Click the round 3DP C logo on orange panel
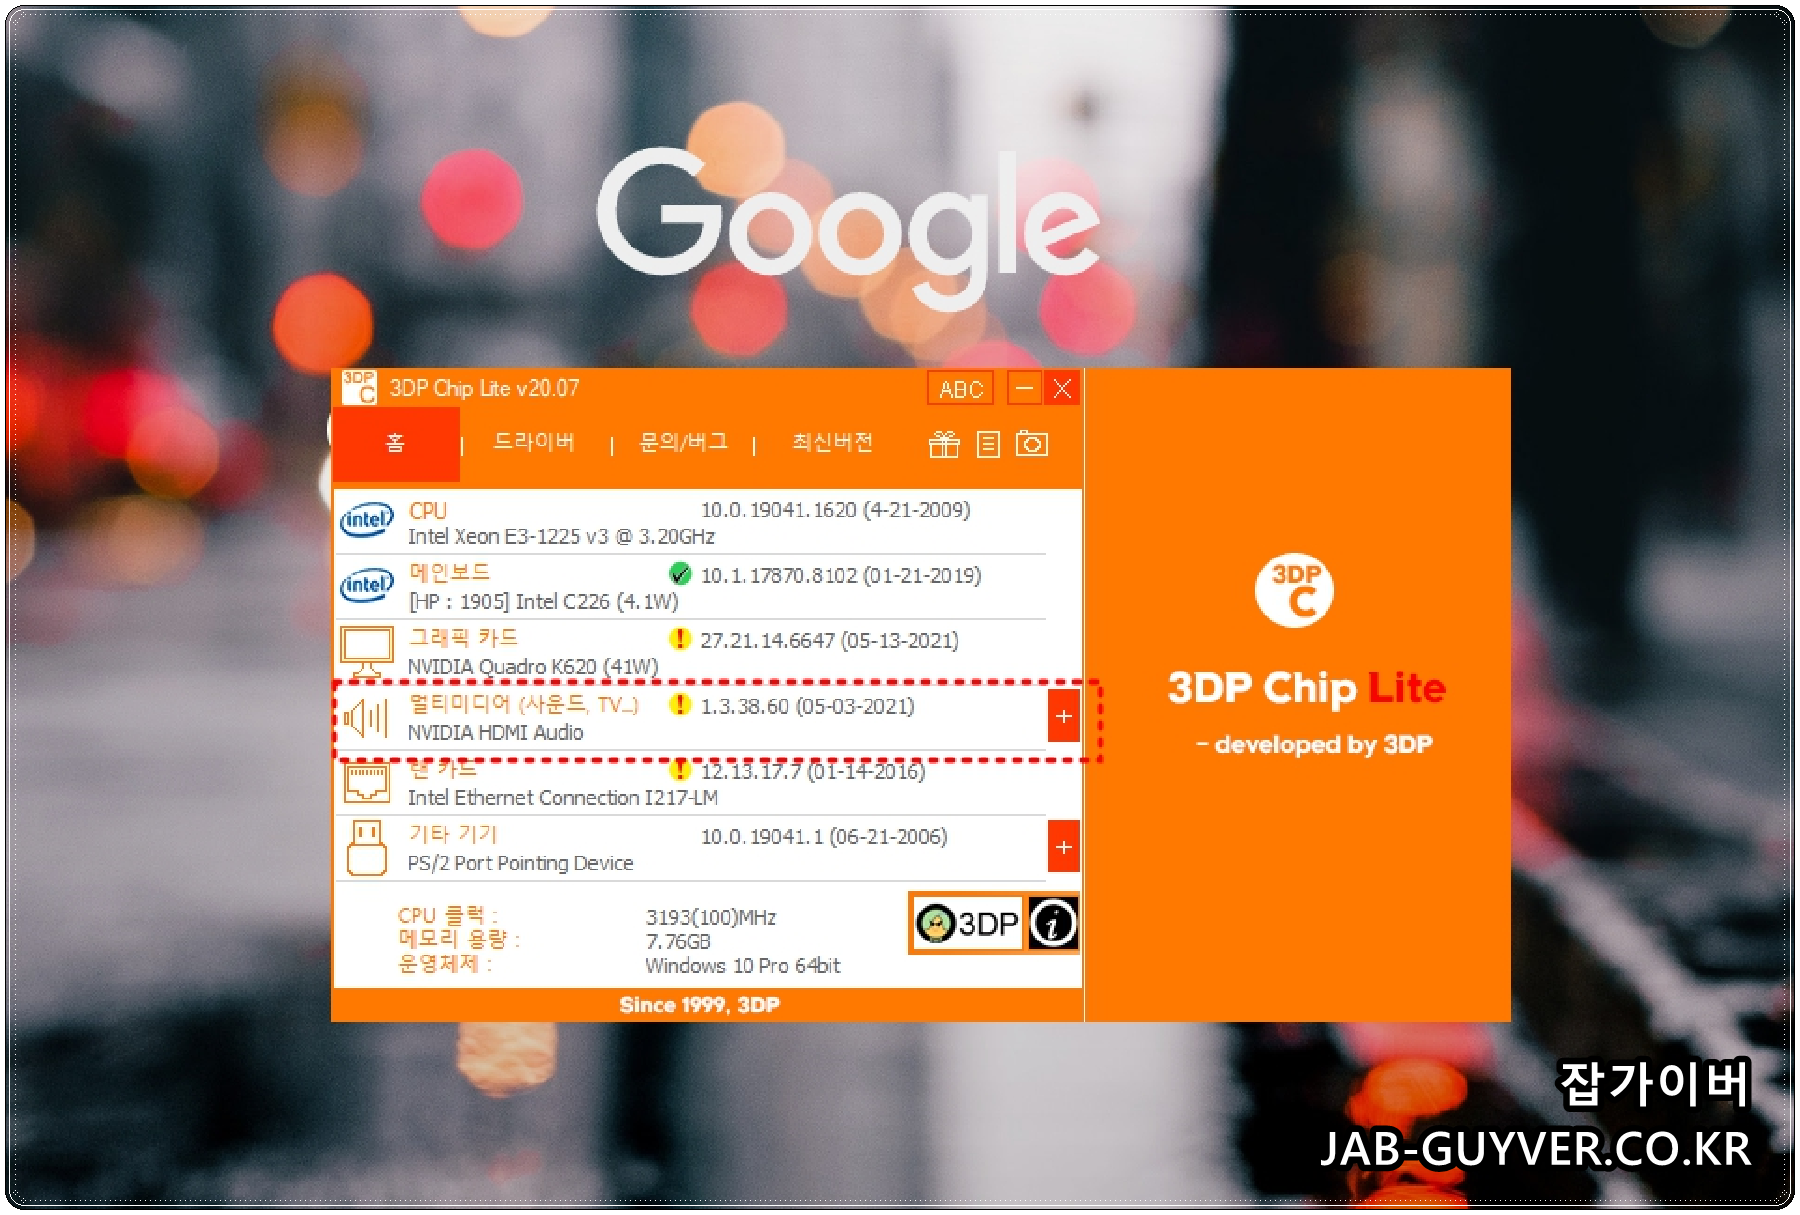This screenshot has width=1800, height=1215. [1295, 591]
